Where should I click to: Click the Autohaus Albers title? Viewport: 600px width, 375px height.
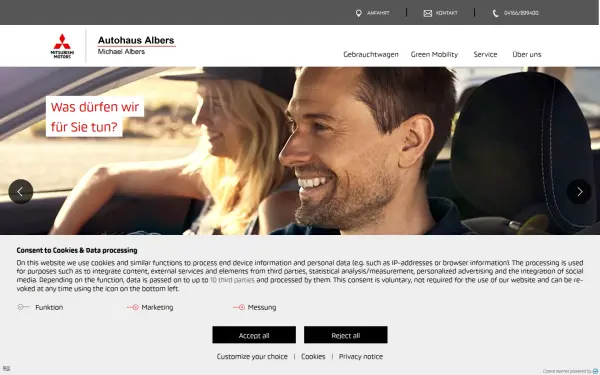tap(136, 40)
